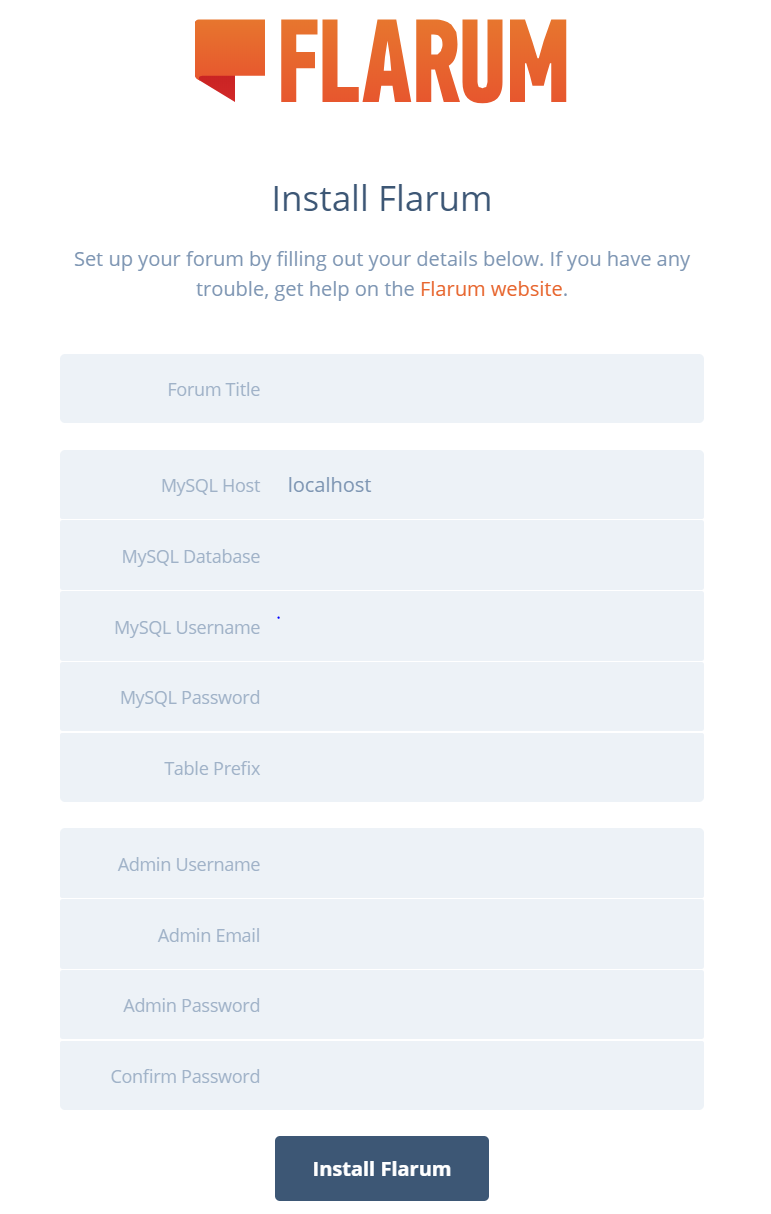This screenshot has width=771, height=1214.
Task: Click the "Install Flarum" page heading
Action: click(x=382, y=198)
